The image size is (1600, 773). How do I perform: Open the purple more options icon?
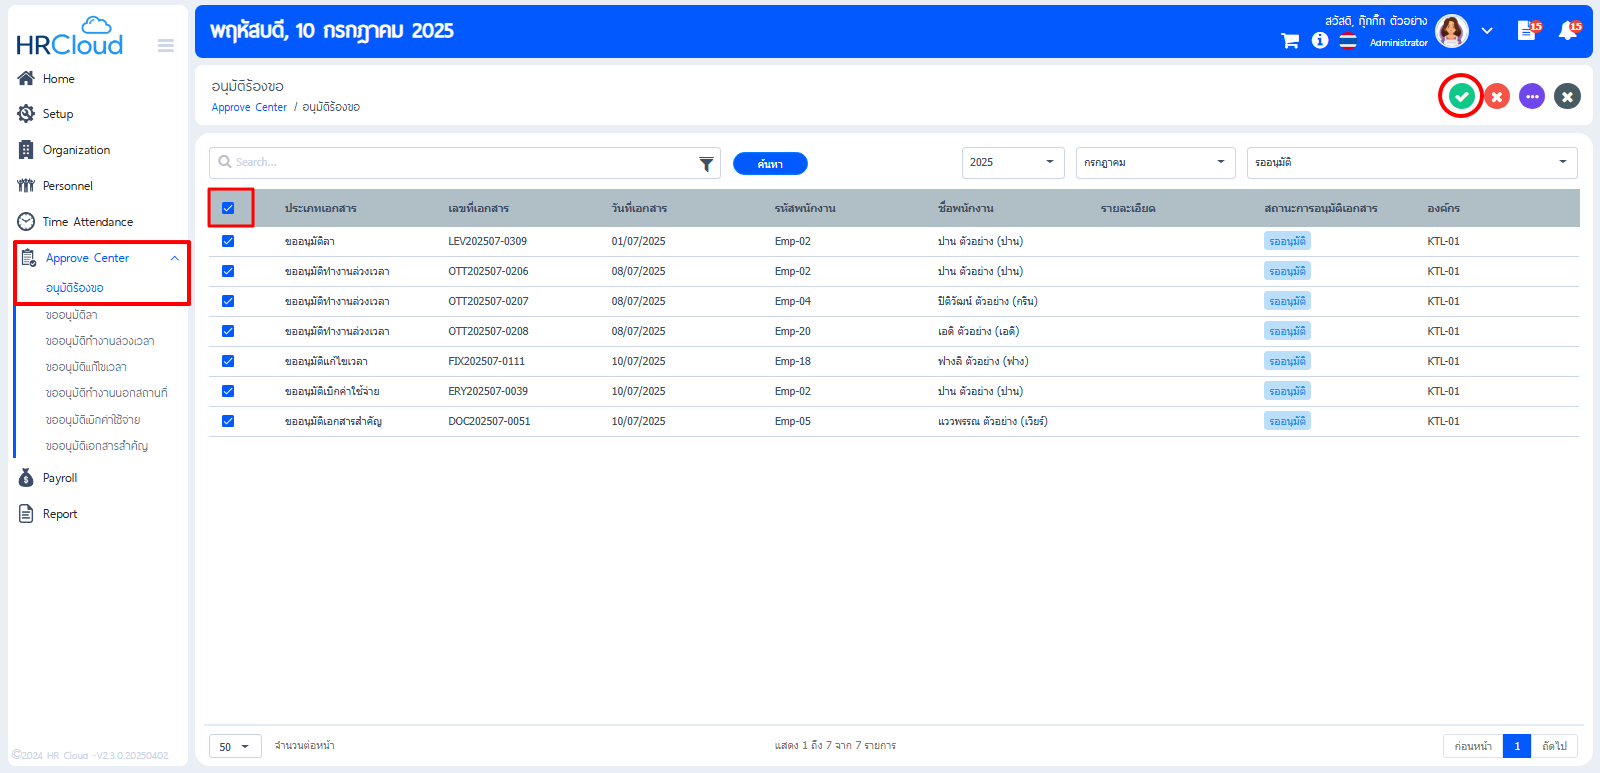[x=1532, y=96]
